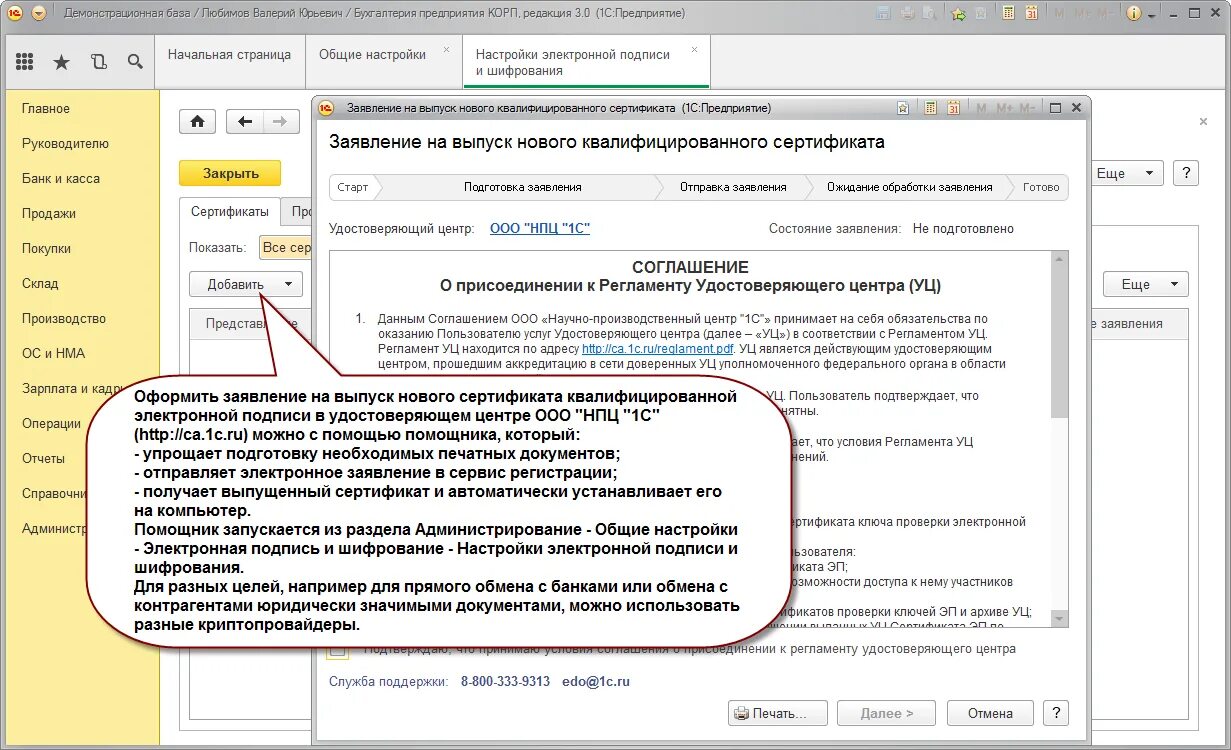Open Отчеты section in sidebar
The height and width of the screenshot is (750, 1231).
point(43,458)
